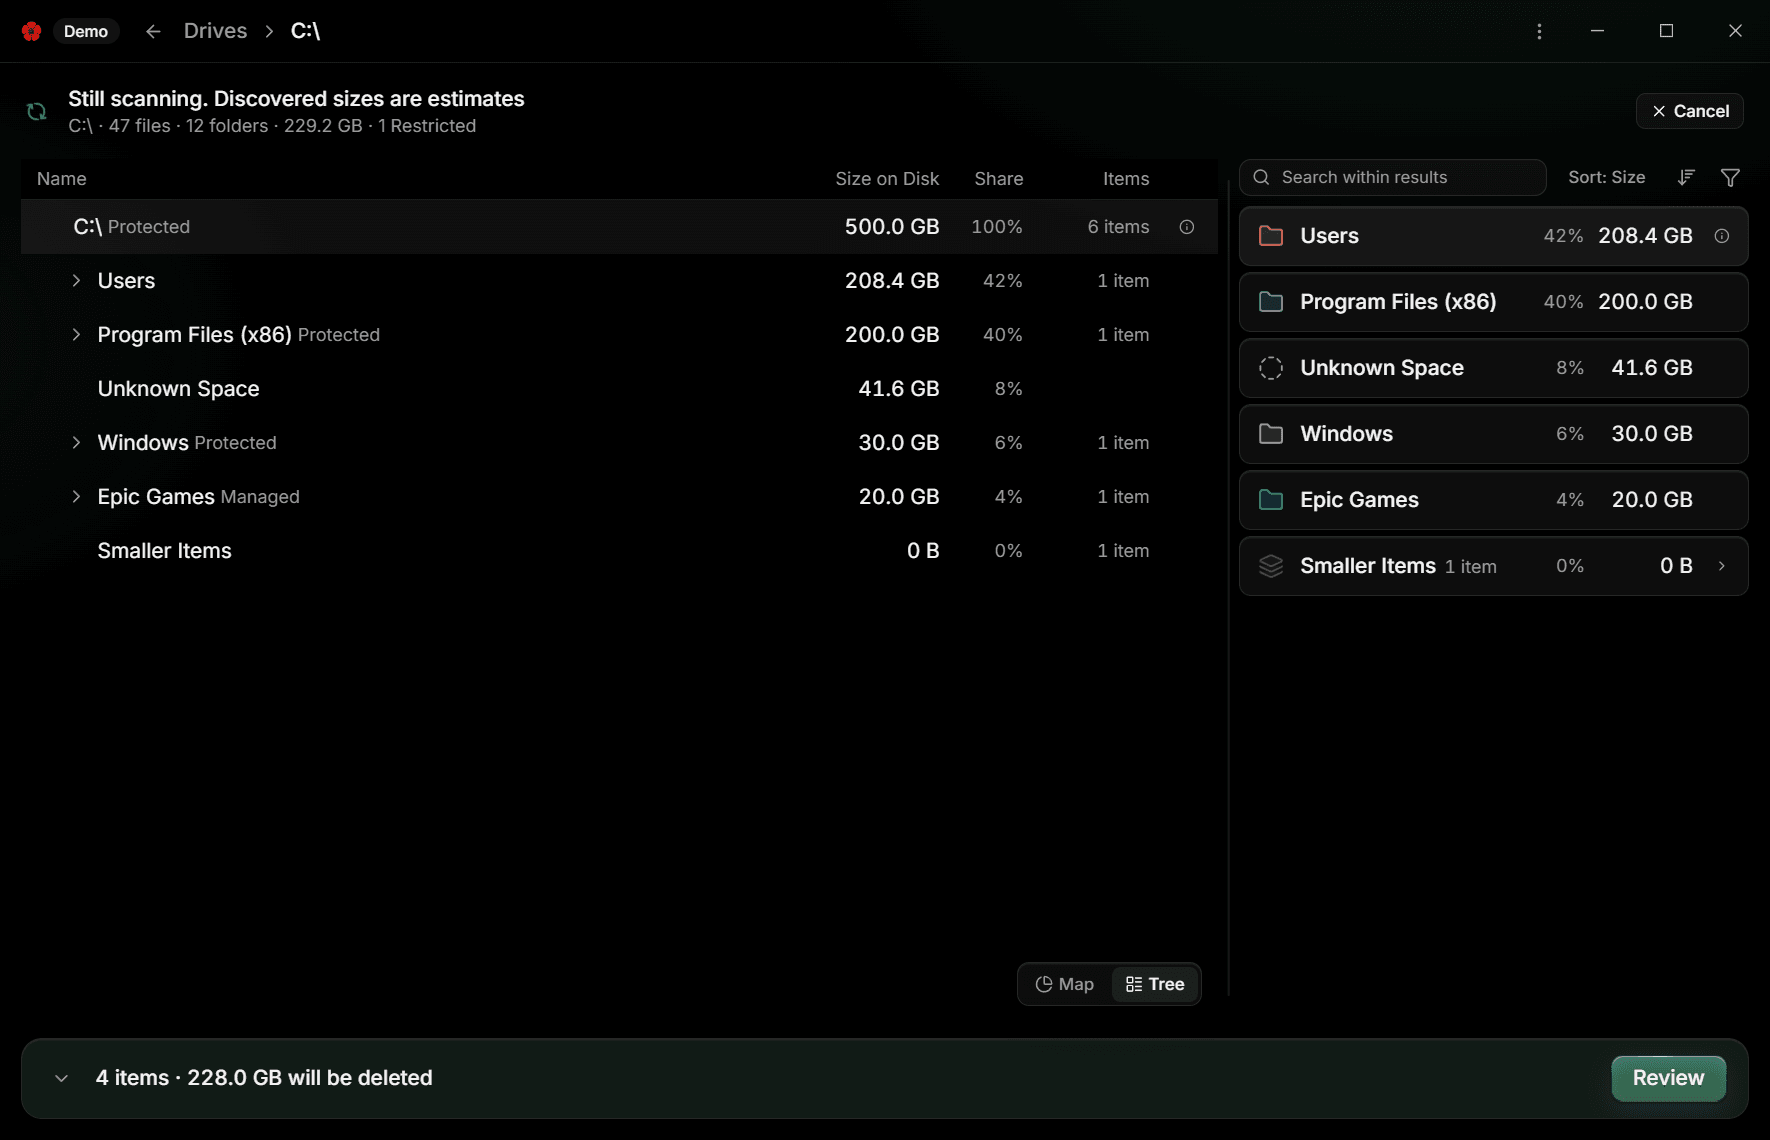Open the Sort: Size dropdown

pyautogui.click(x=1606, y=177)
